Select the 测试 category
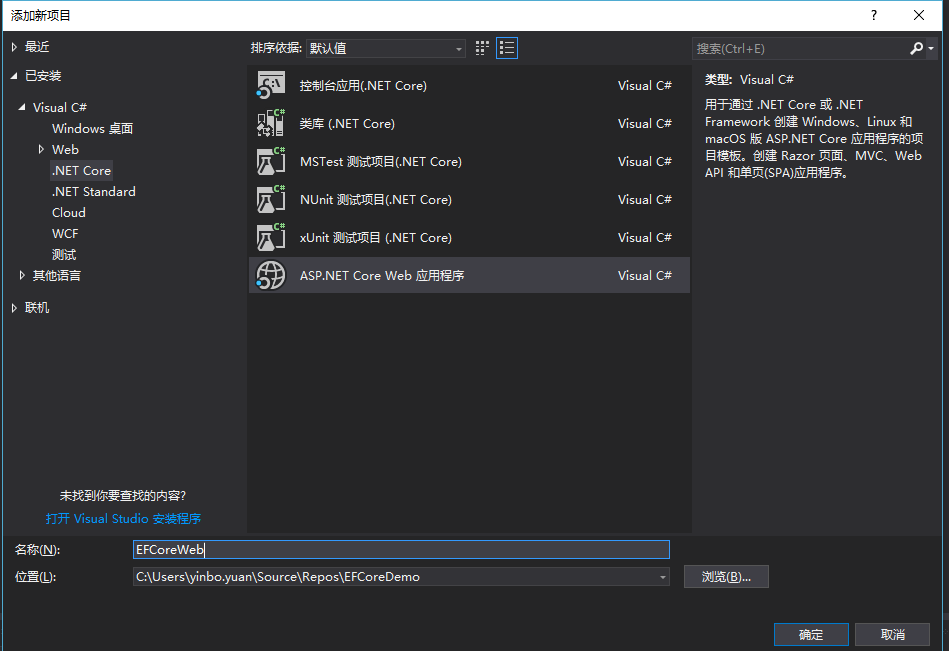The height and width of the screenshot is (651, 949). pos(64,255)
